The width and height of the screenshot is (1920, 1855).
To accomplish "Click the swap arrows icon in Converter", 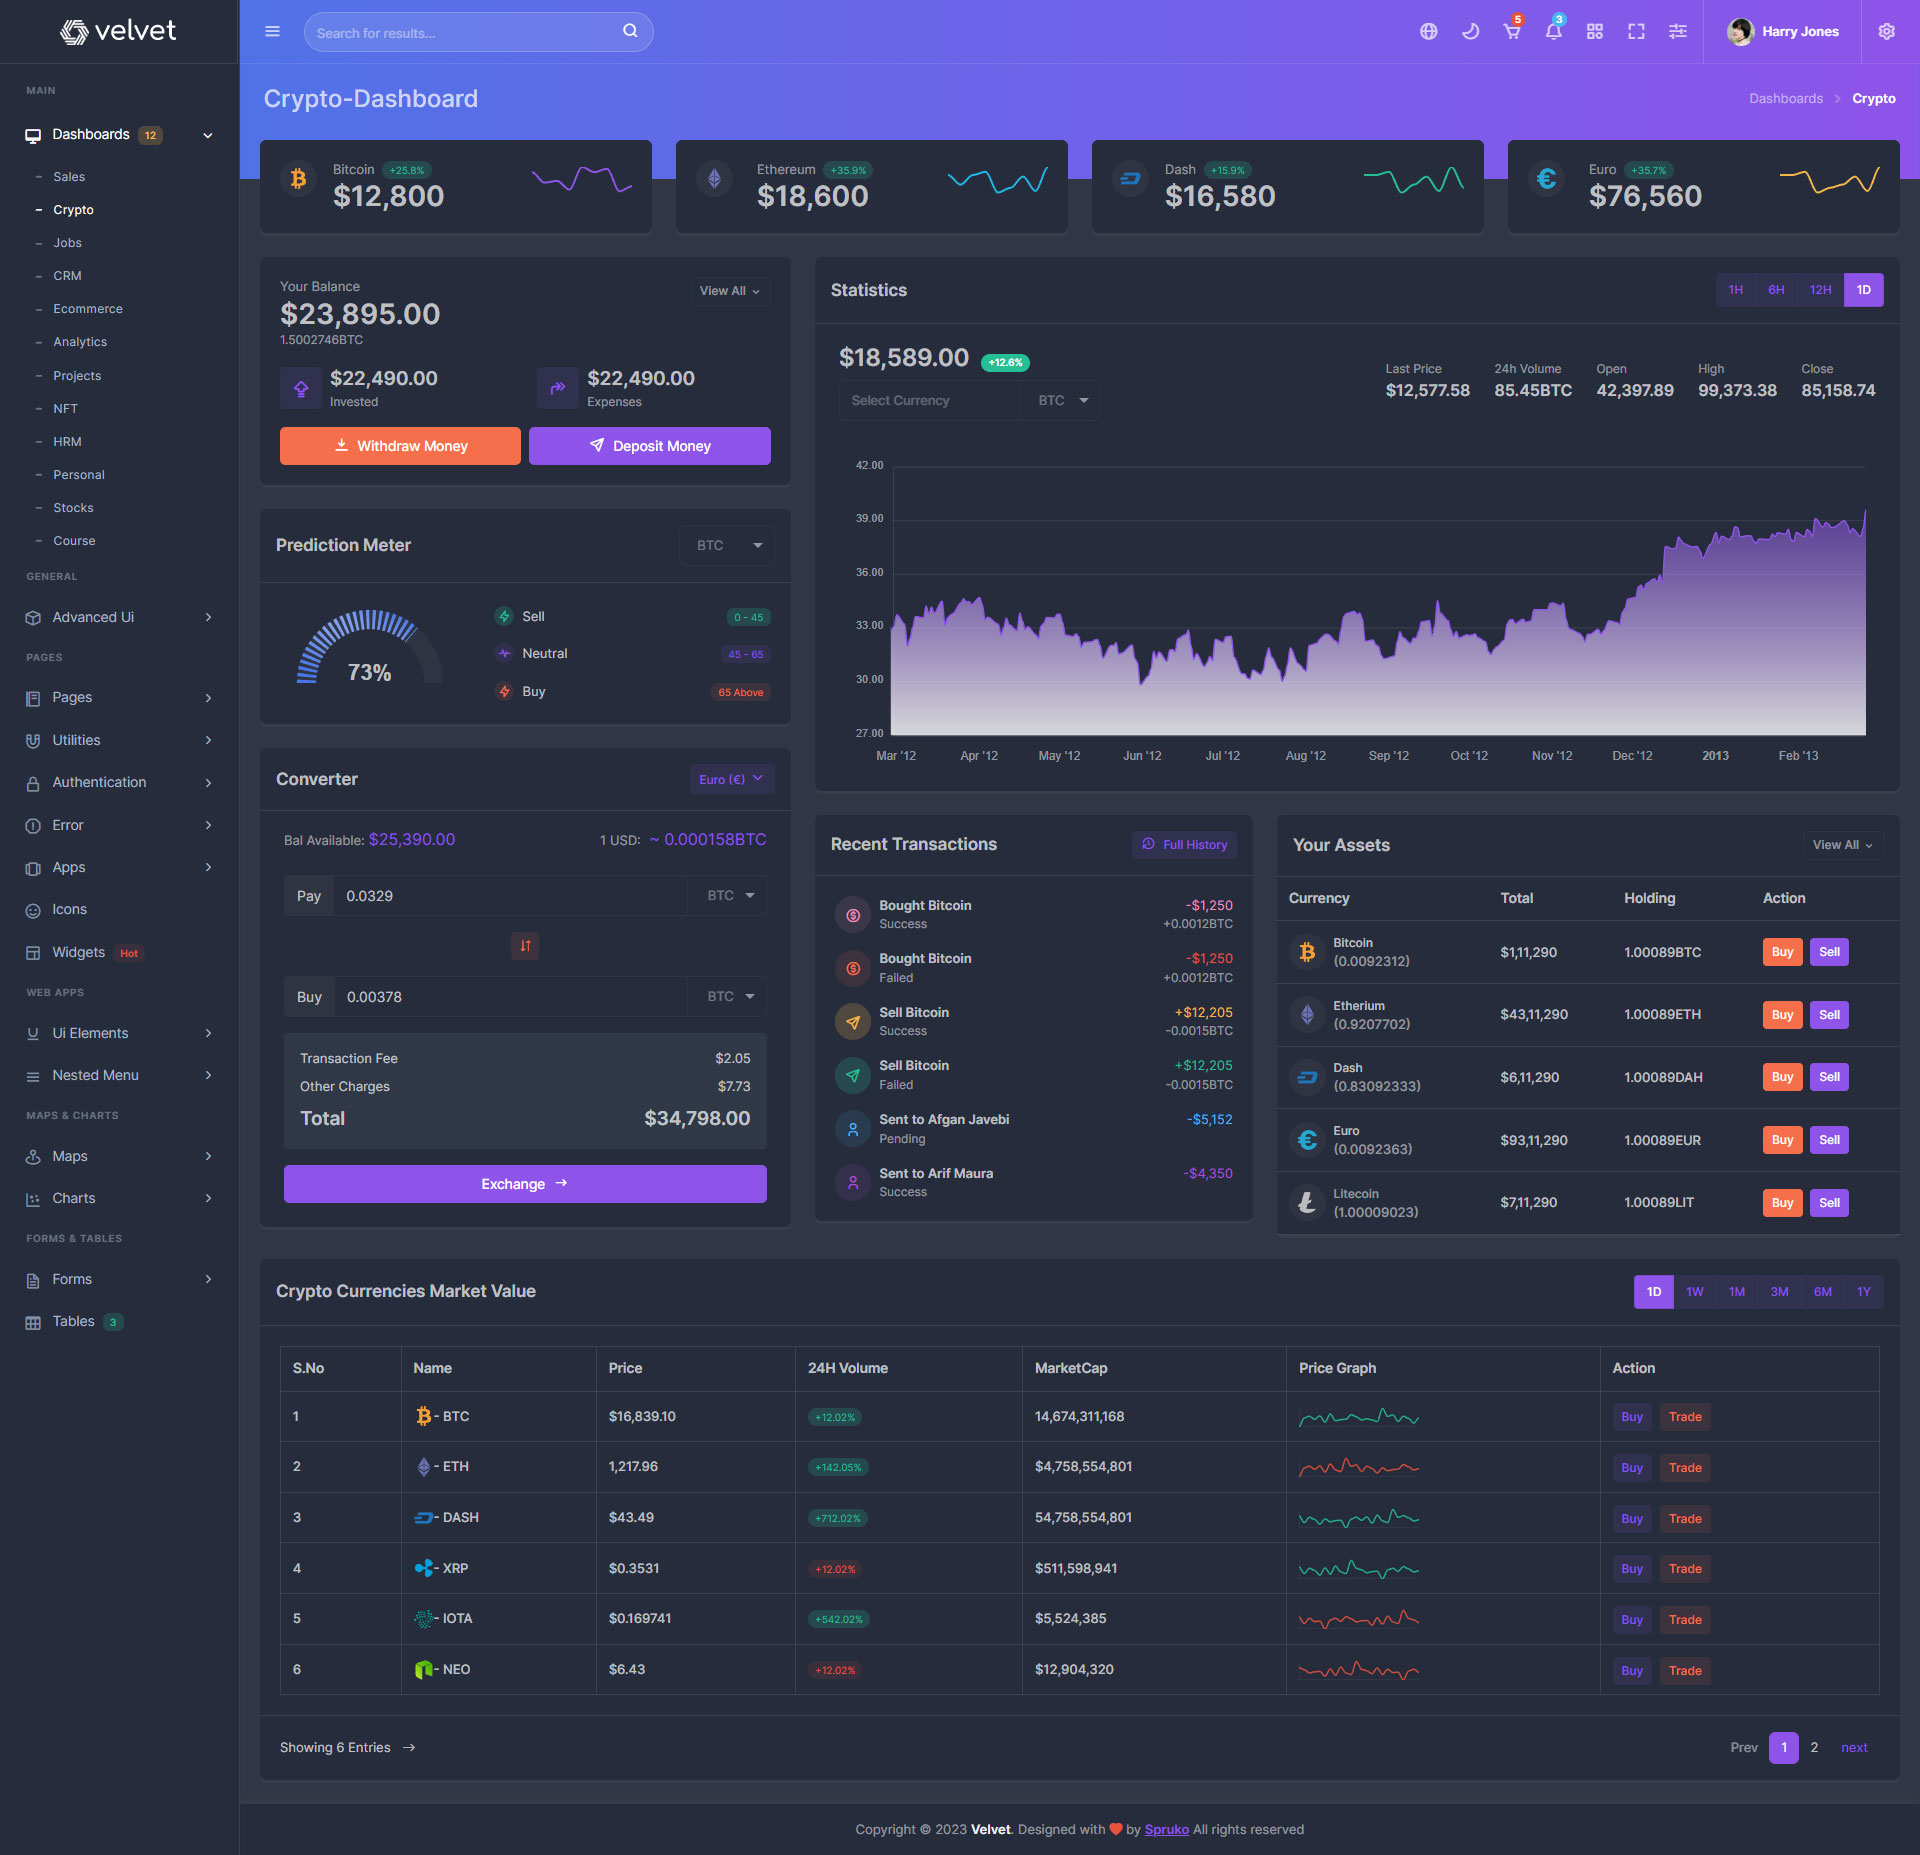I will tap(525, 946).
